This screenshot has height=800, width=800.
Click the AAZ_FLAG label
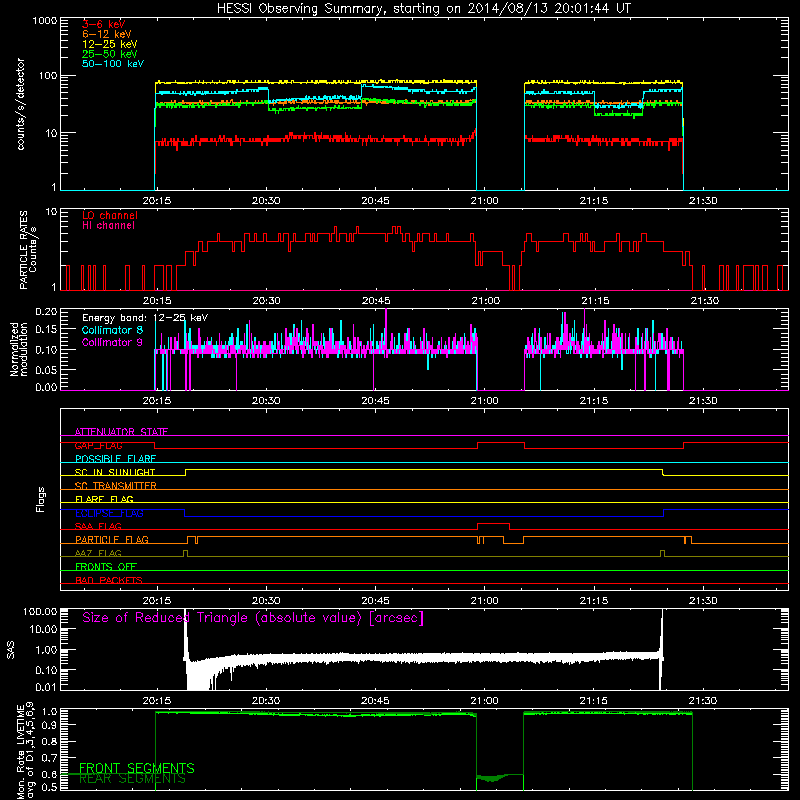point(98,553)
